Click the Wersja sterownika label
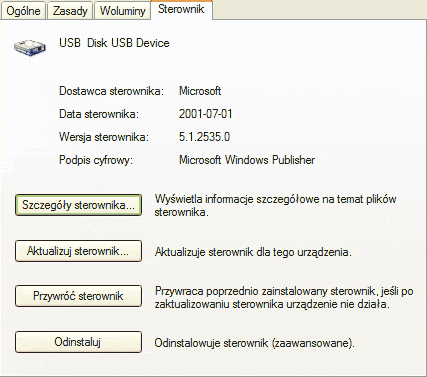This screenshot has width=427, height=377. point(104,137)
